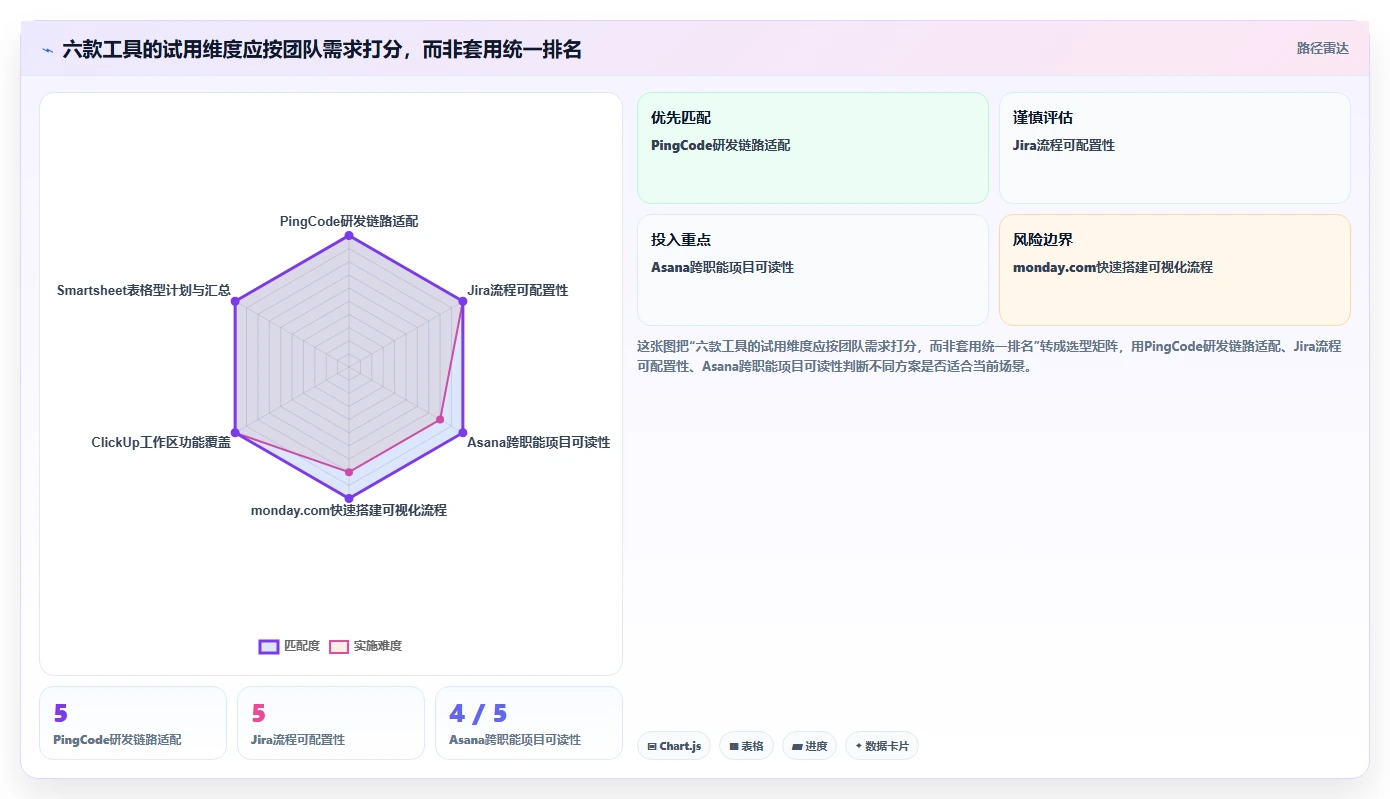Click the 进度 tag
1390x799 pixels.
click(809, 746)
